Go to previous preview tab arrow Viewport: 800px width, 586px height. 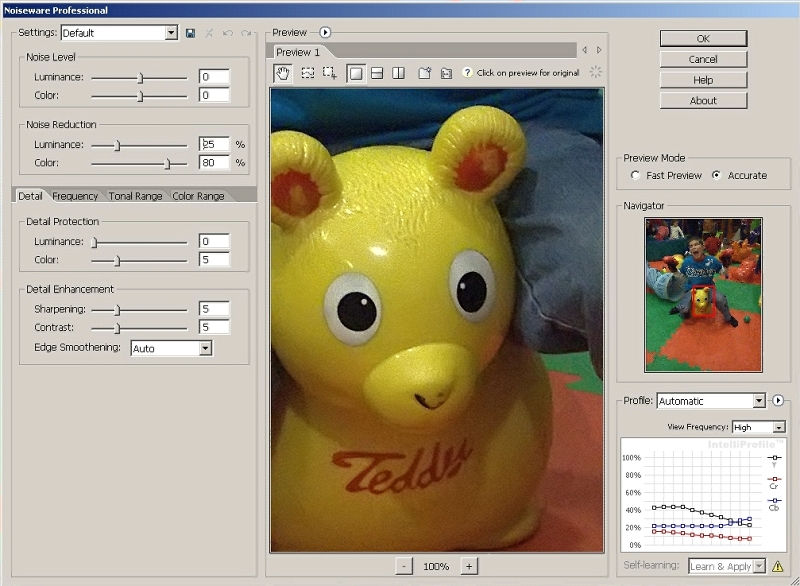pos(585,49)
